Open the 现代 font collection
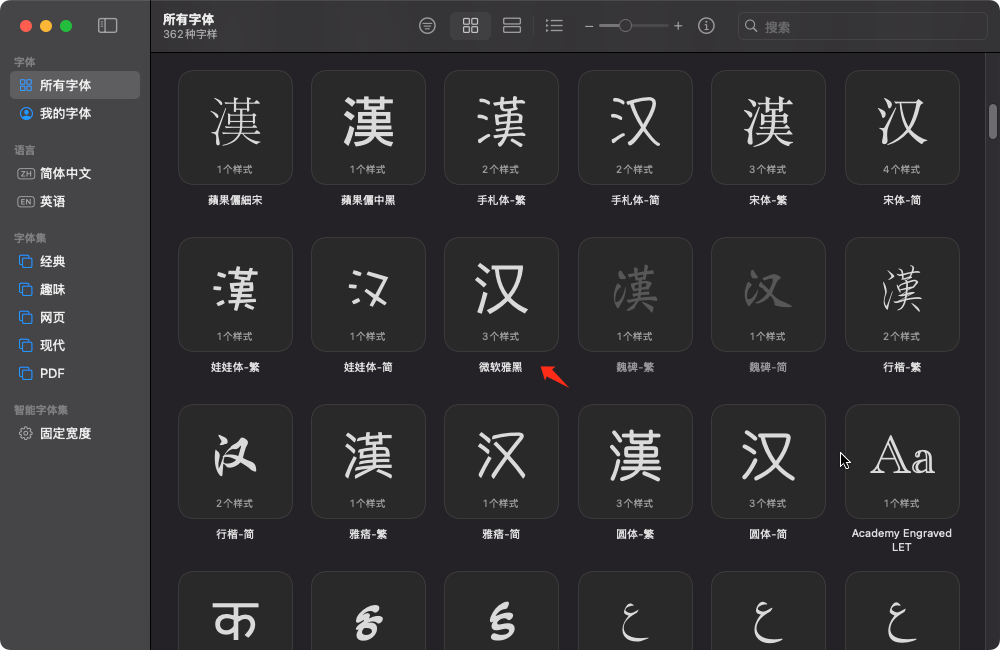Image resolution: width=1000 pixels, height=650 pixels. (x=75, y=345)
